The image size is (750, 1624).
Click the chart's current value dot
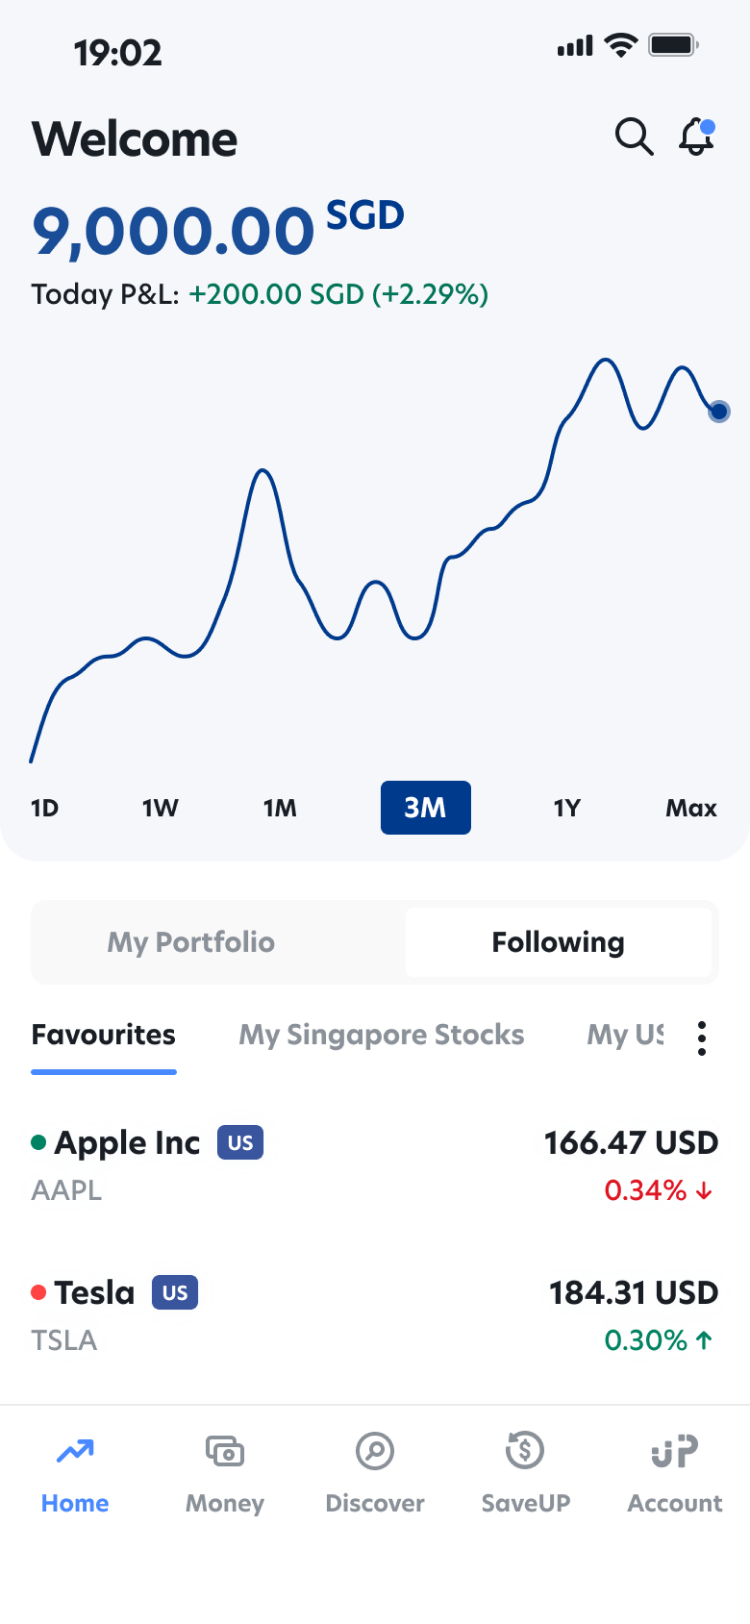coord(719,411)
